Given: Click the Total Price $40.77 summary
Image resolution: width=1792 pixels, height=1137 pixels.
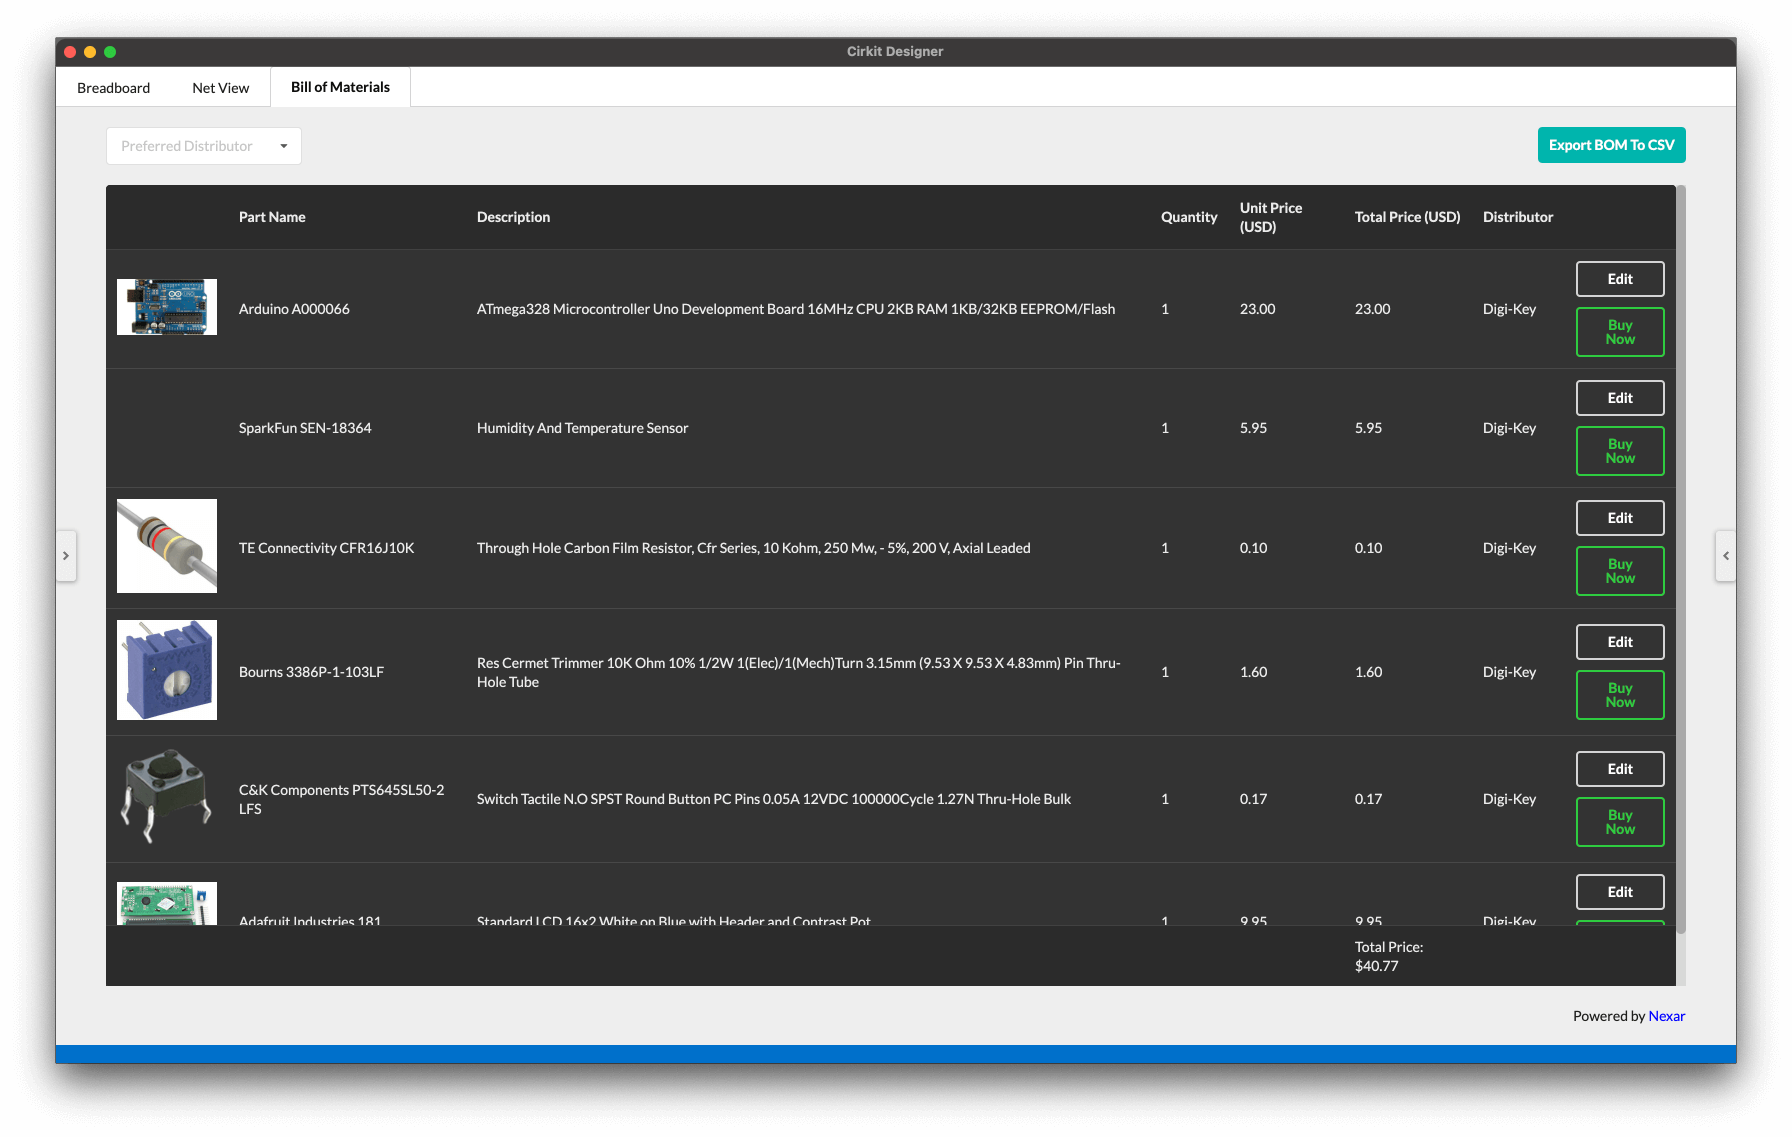Looking at the screenshot, I should click(1388, 956).
